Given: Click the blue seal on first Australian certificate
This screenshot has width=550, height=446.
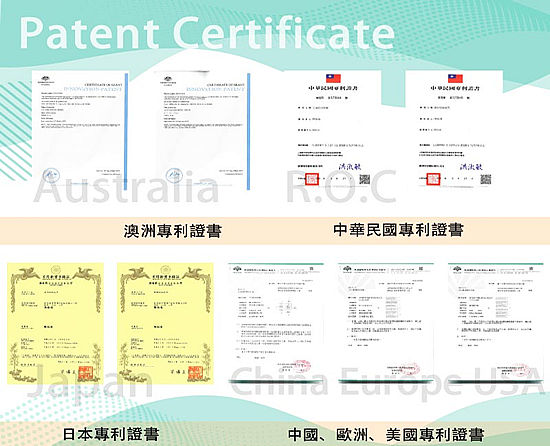Looking at the screenshot, I should 51,175.
